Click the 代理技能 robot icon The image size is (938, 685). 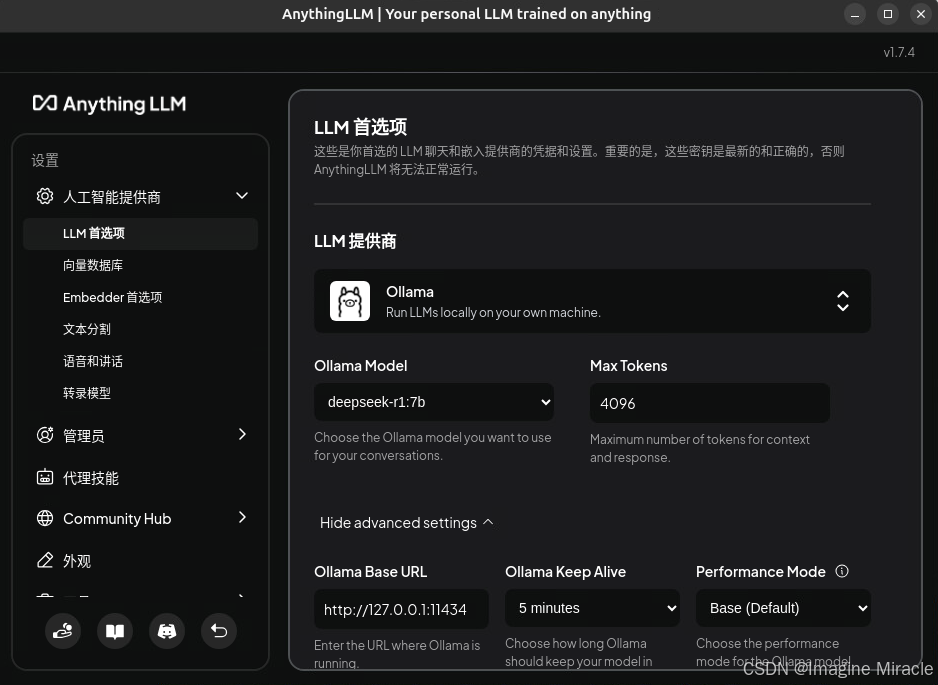point(45,477)
